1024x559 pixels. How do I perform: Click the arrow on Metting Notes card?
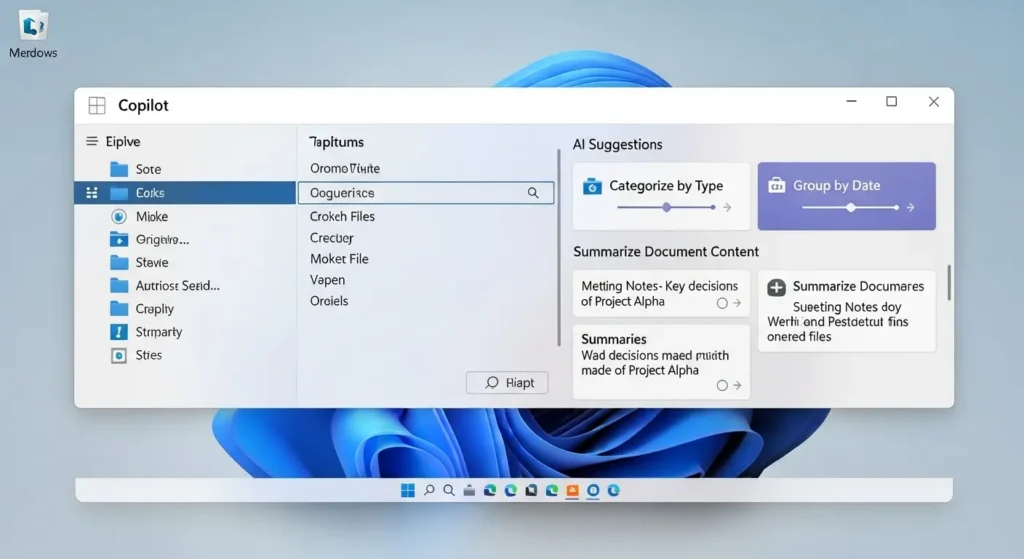737,303
